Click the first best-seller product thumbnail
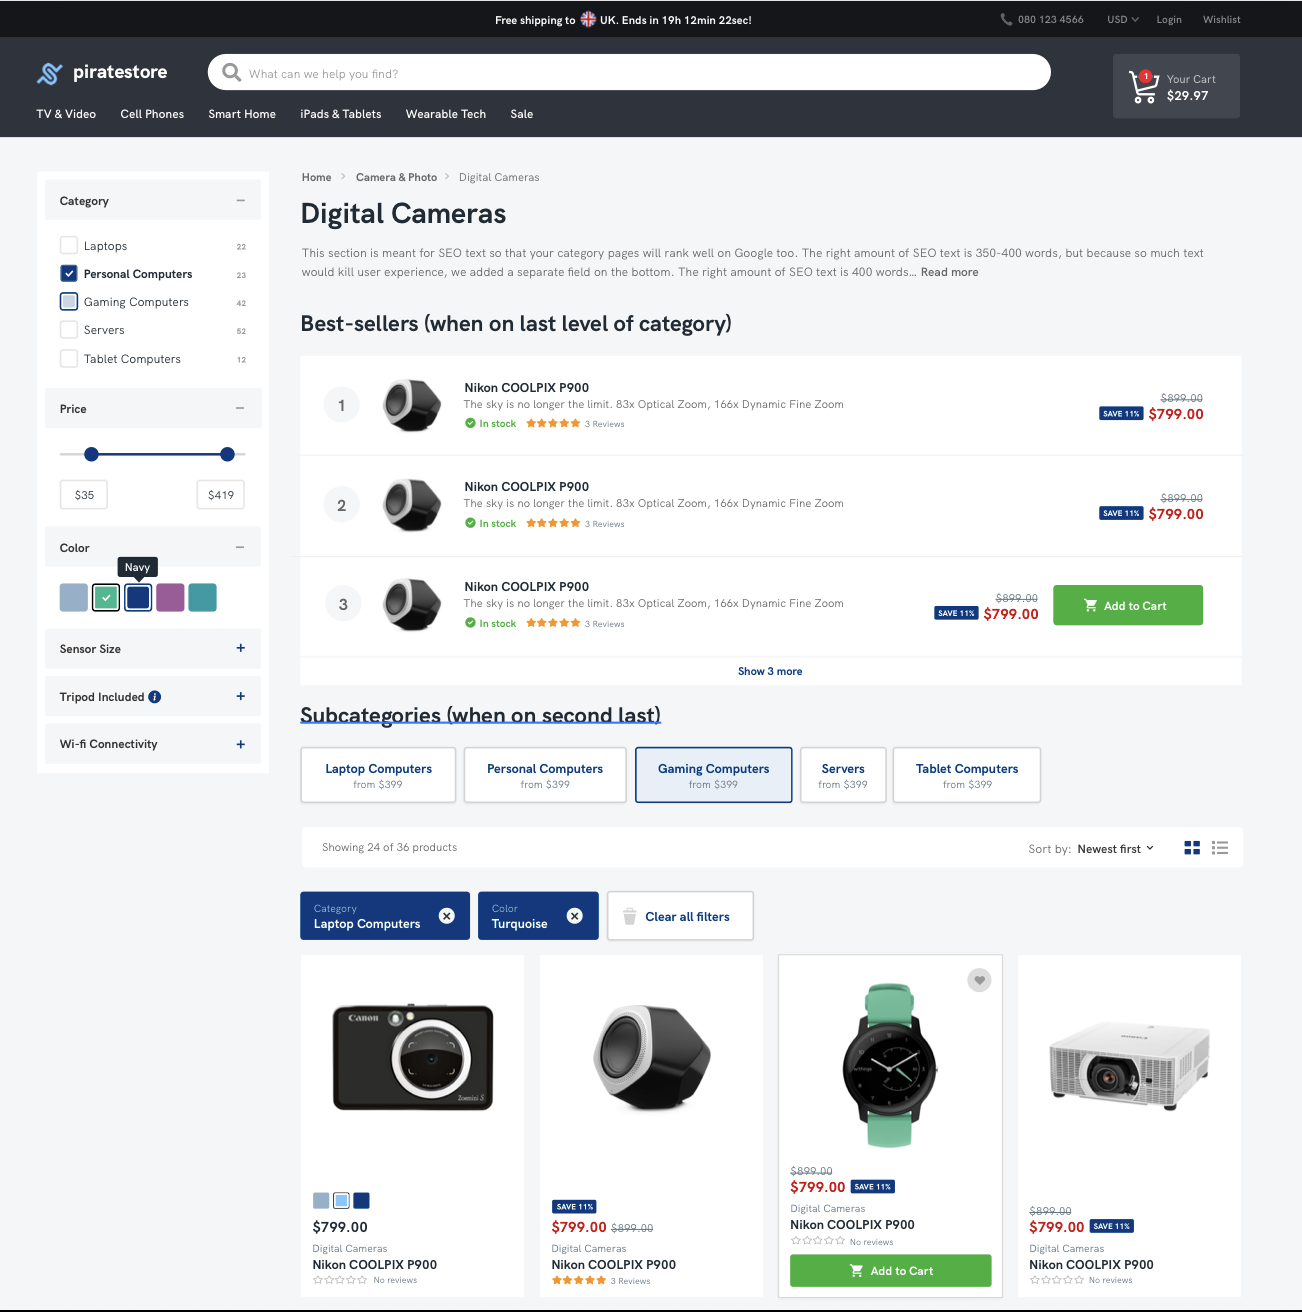Screen dimensions: 1302x1312 tap(412, 405)
